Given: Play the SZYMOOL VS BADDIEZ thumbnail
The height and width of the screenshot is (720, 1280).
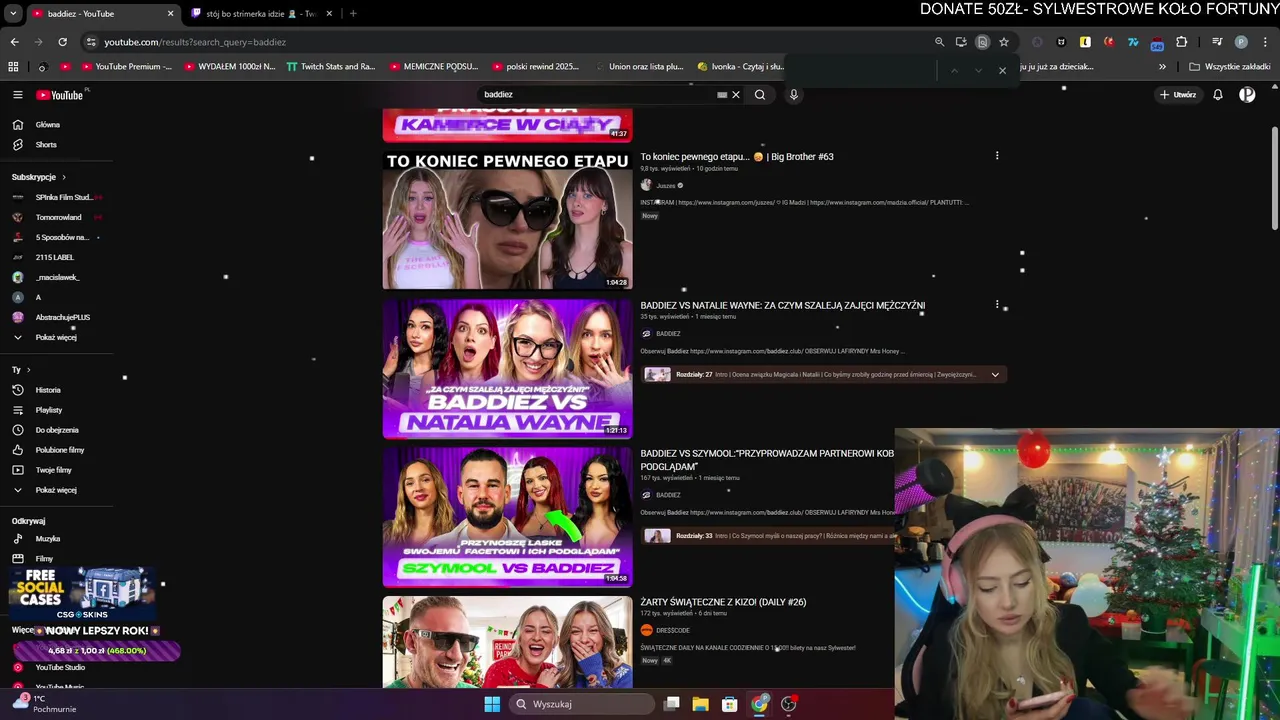Looking at the screenshot, I should [507, 517].
